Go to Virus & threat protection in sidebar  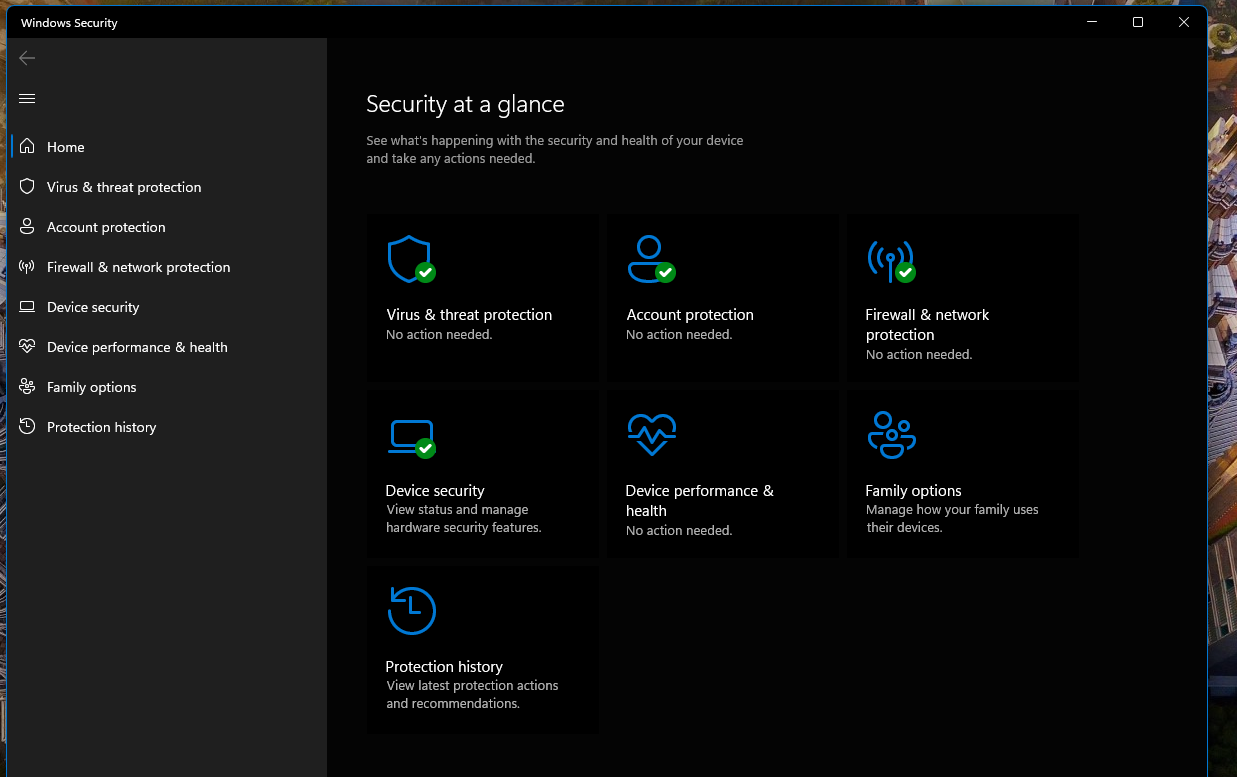[168, 187]
